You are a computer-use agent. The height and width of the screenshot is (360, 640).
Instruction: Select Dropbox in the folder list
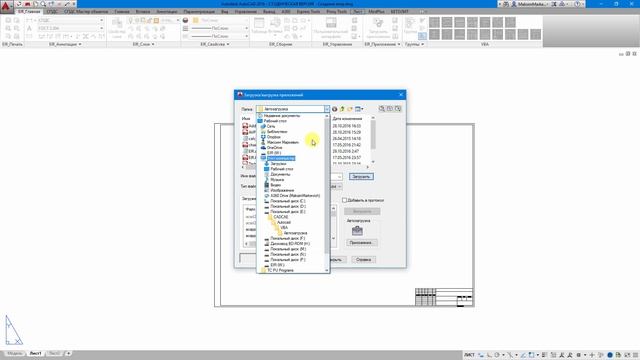(x=273, y=137)
